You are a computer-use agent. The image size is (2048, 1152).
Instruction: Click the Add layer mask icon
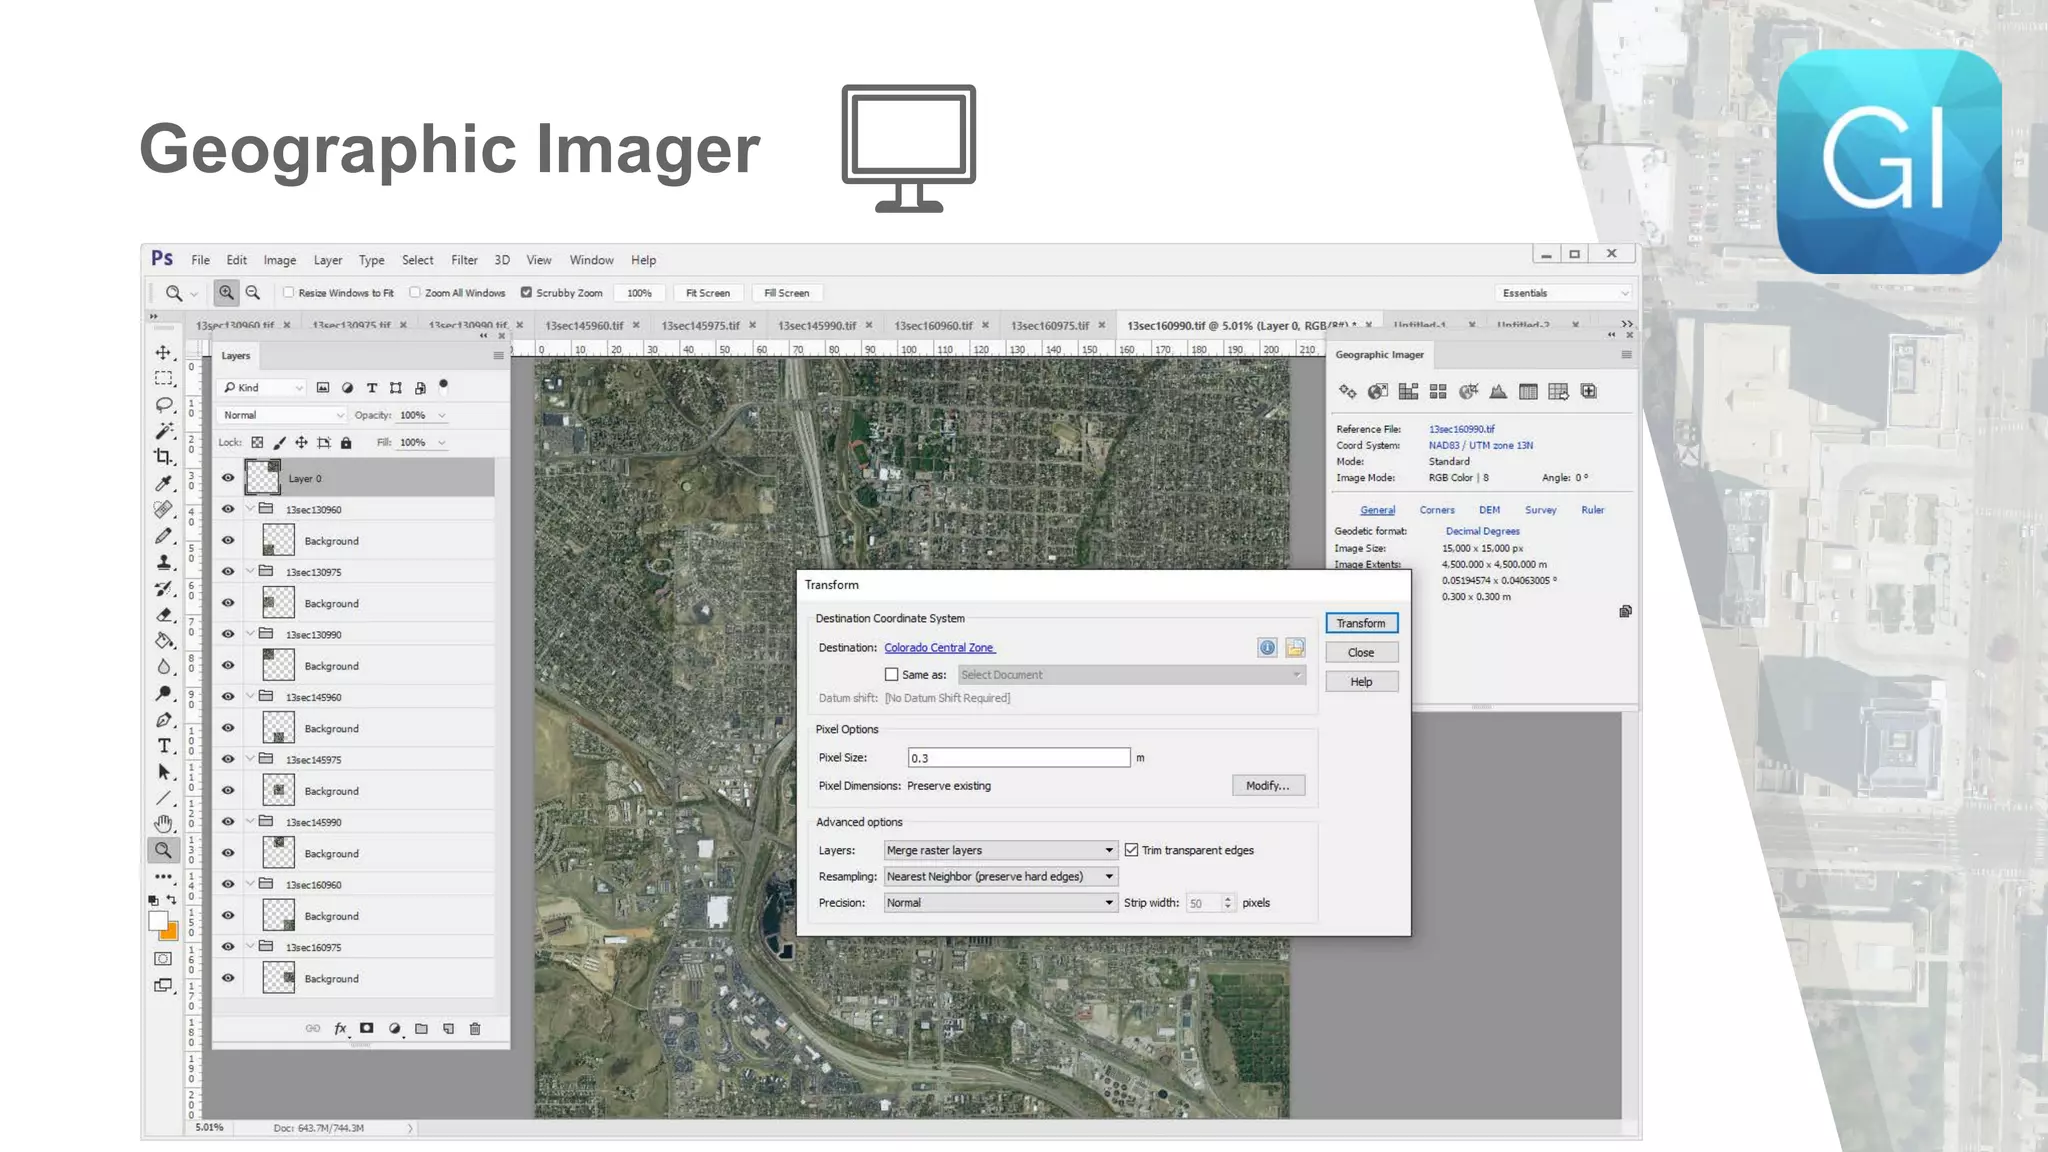point(367,1028)
